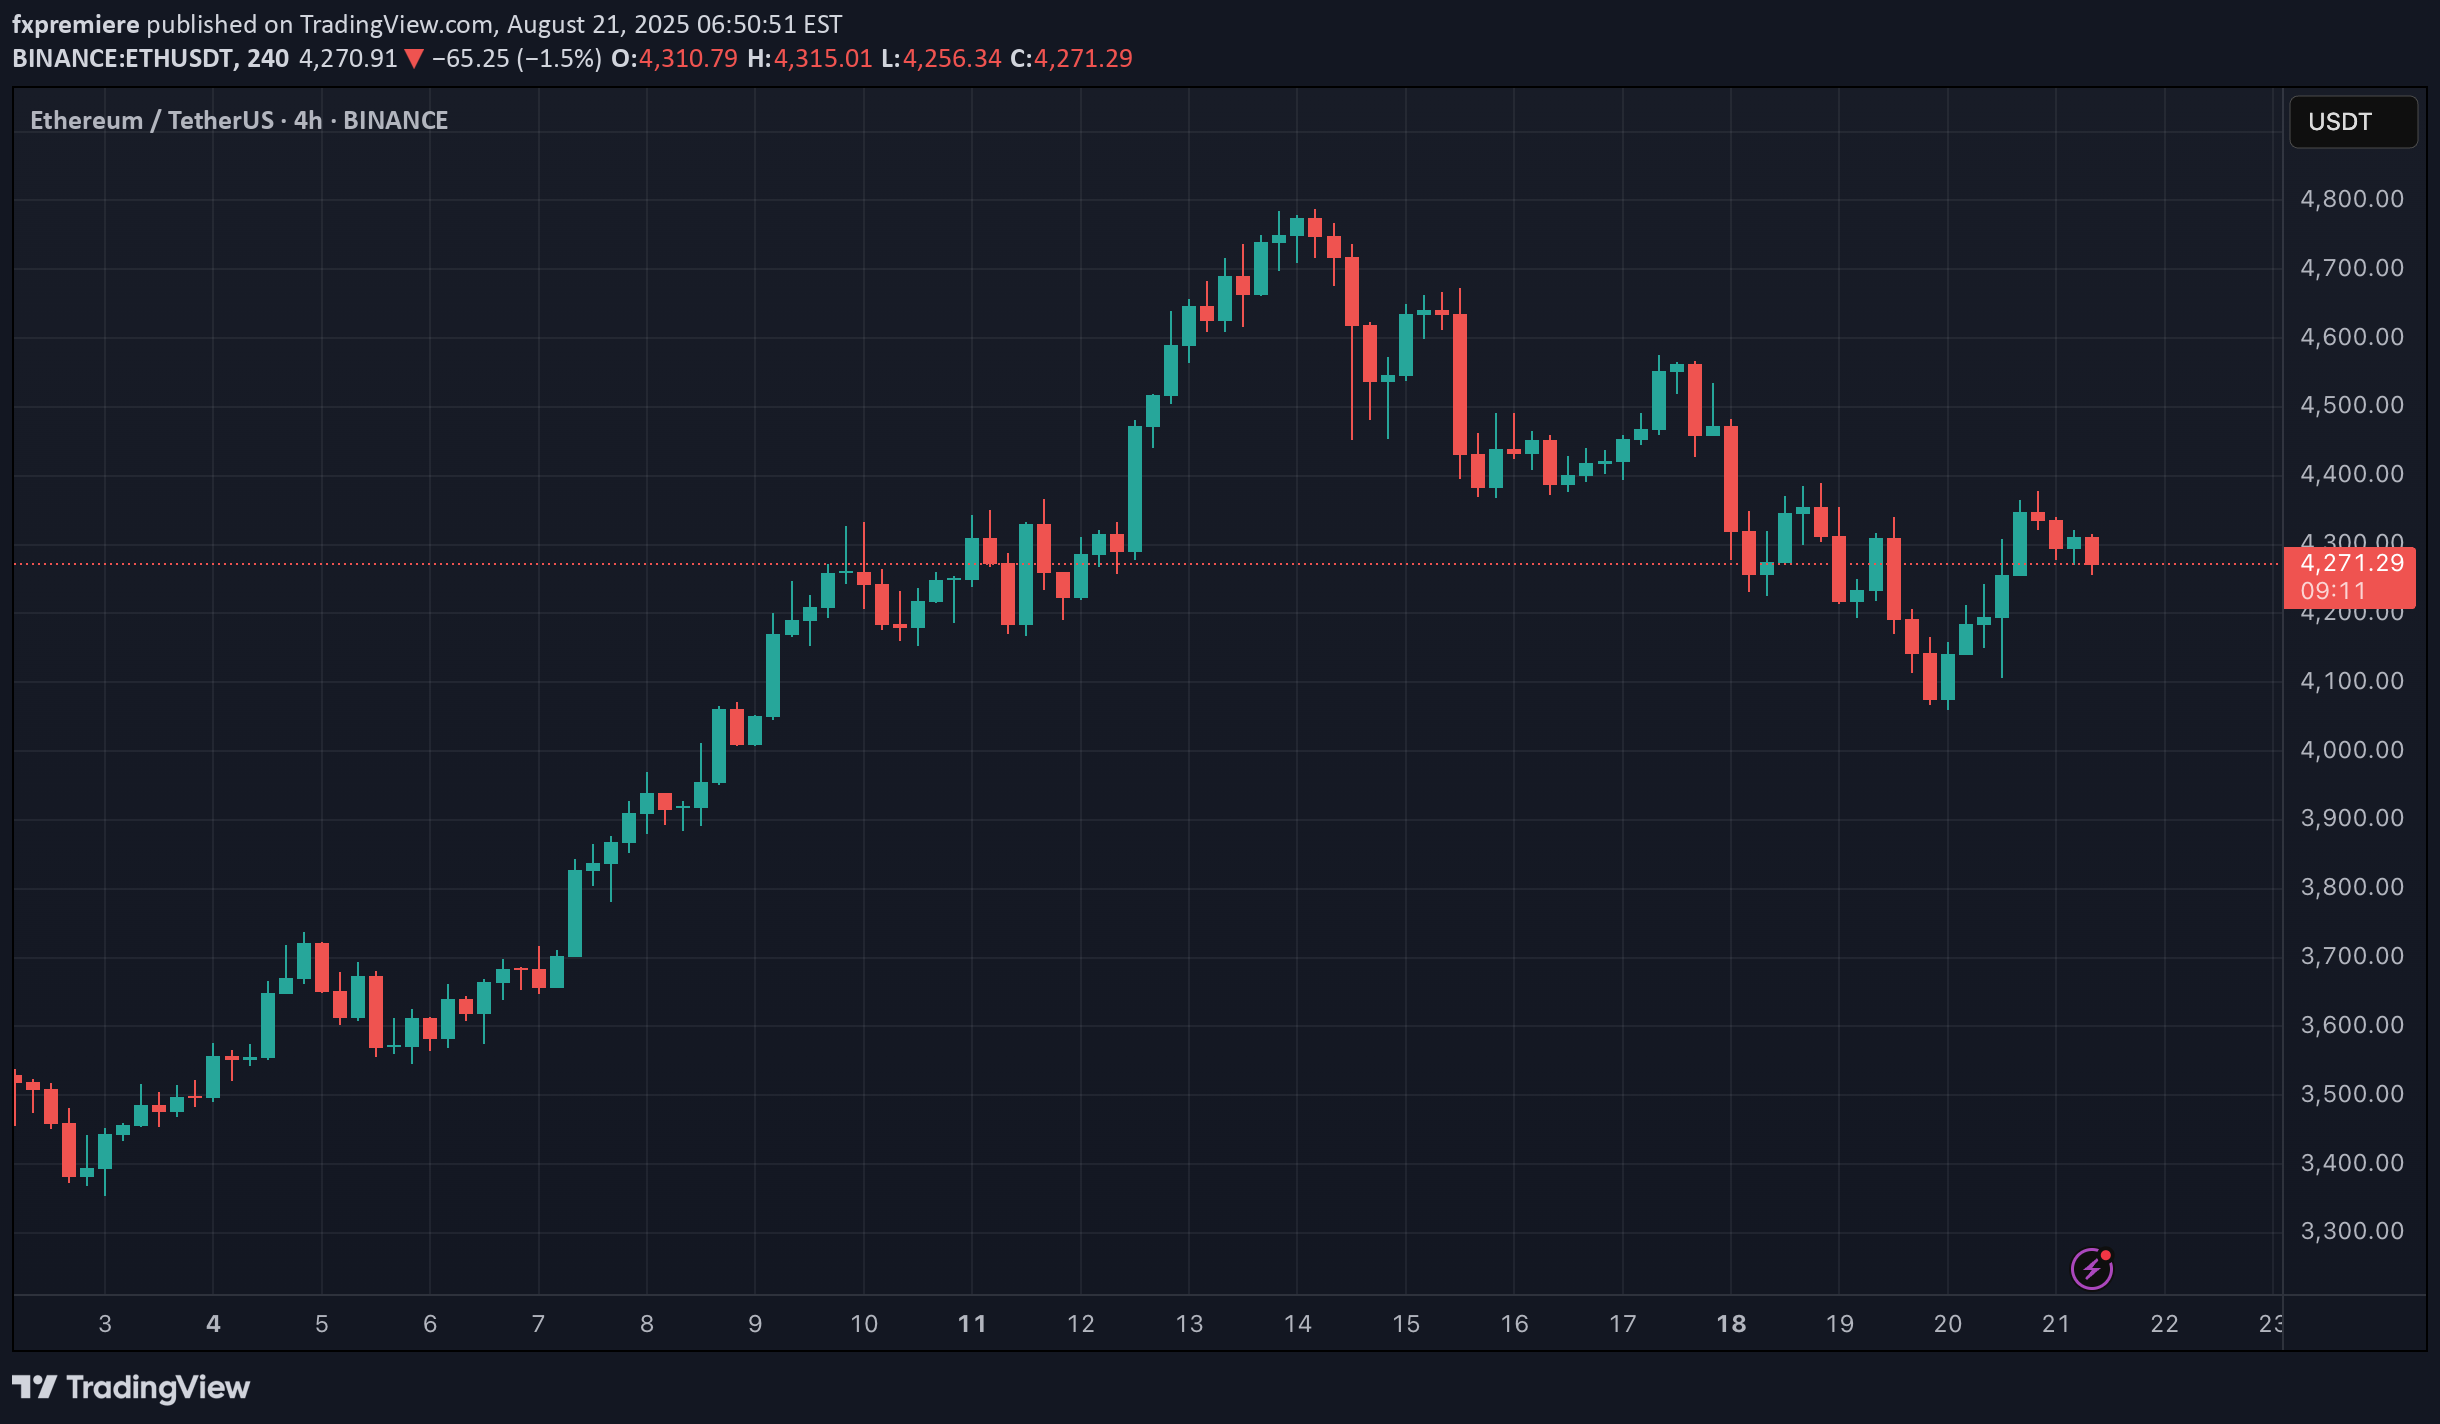Click the TradingView logo in bottom left
The image size is (2440, 1424).
(x=130, y=1387)
